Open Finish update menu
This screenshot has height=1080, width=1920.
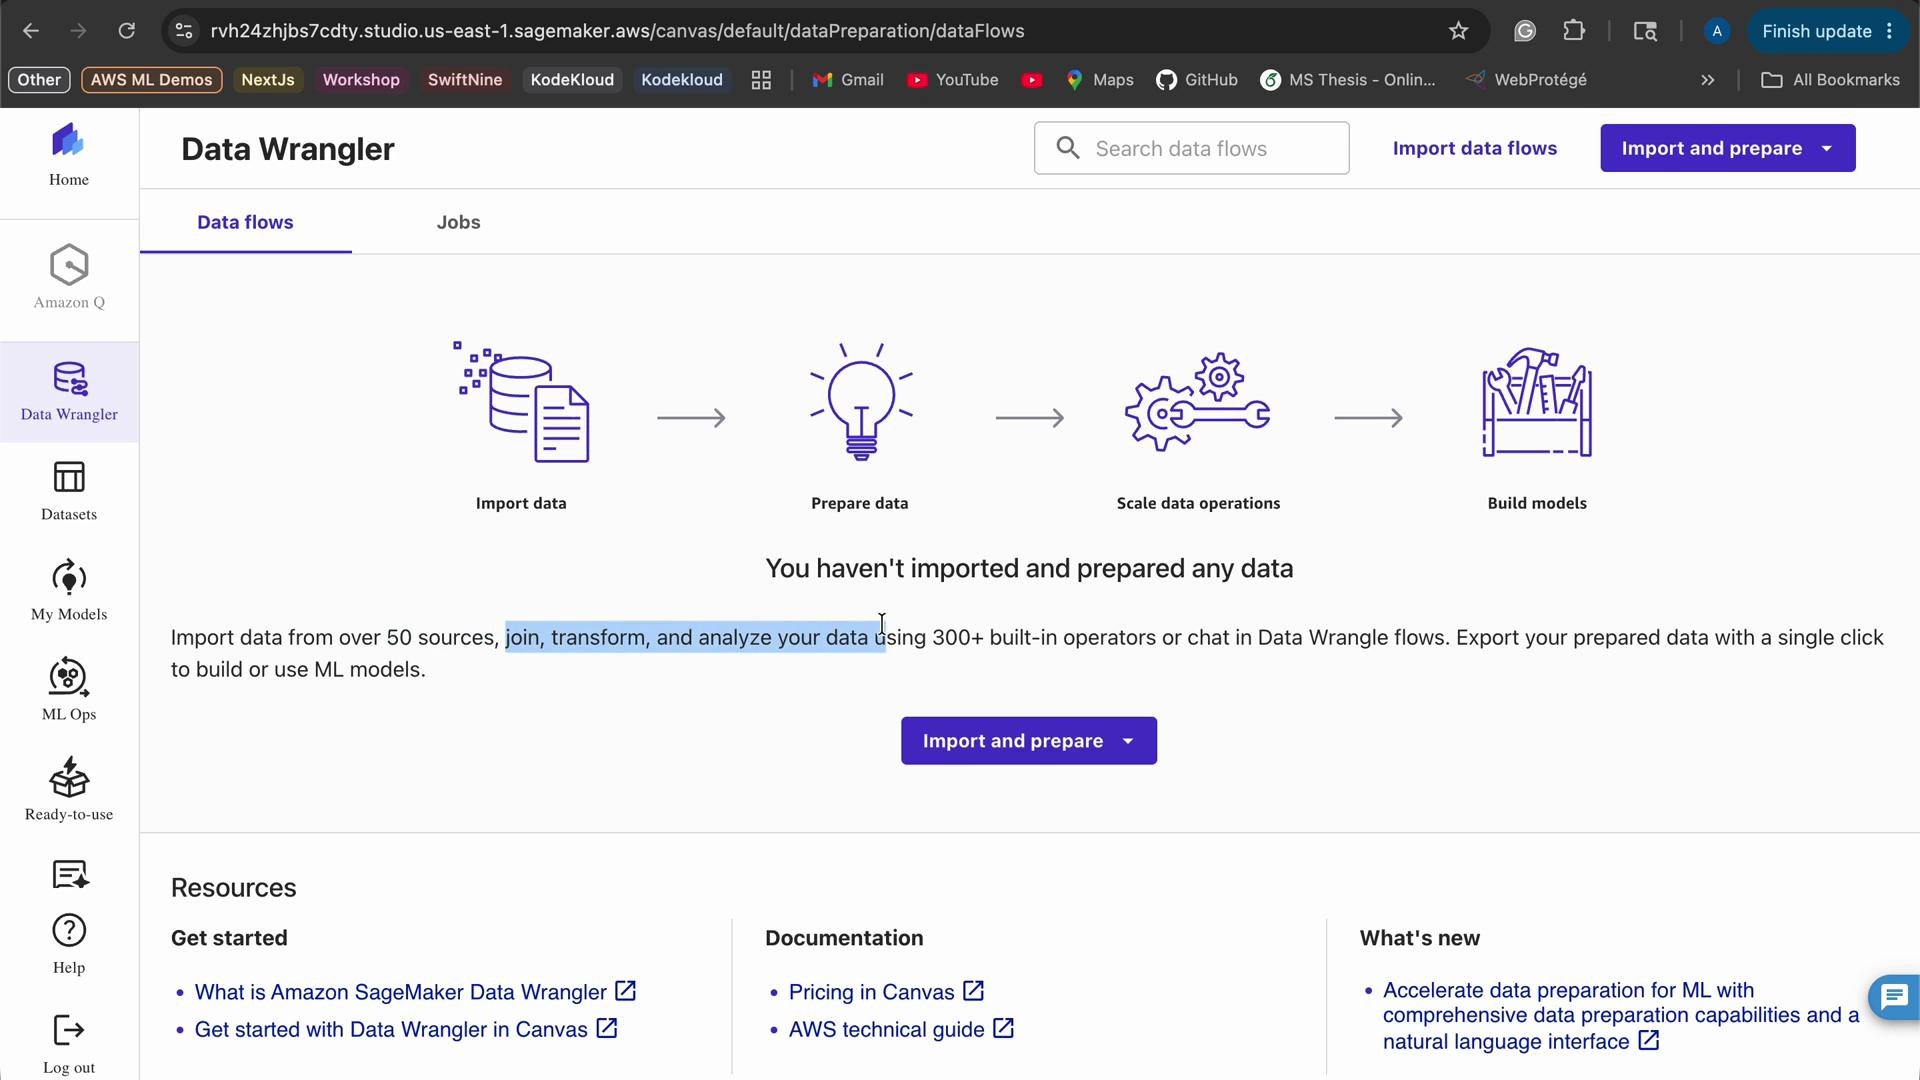[1827, 31]
